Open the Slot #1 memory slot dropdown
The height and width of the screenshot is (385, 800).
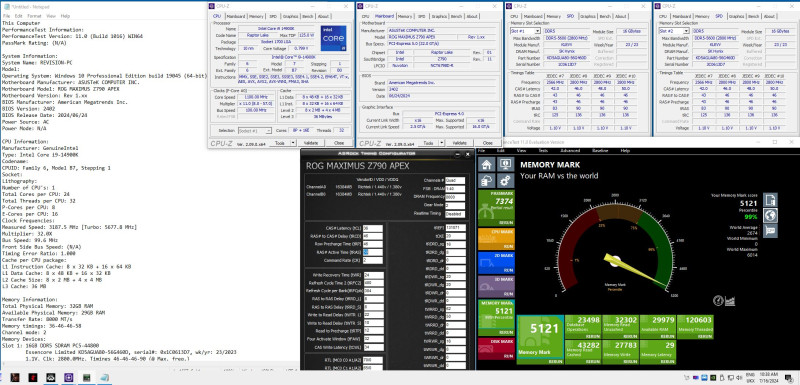coord(525,31)
